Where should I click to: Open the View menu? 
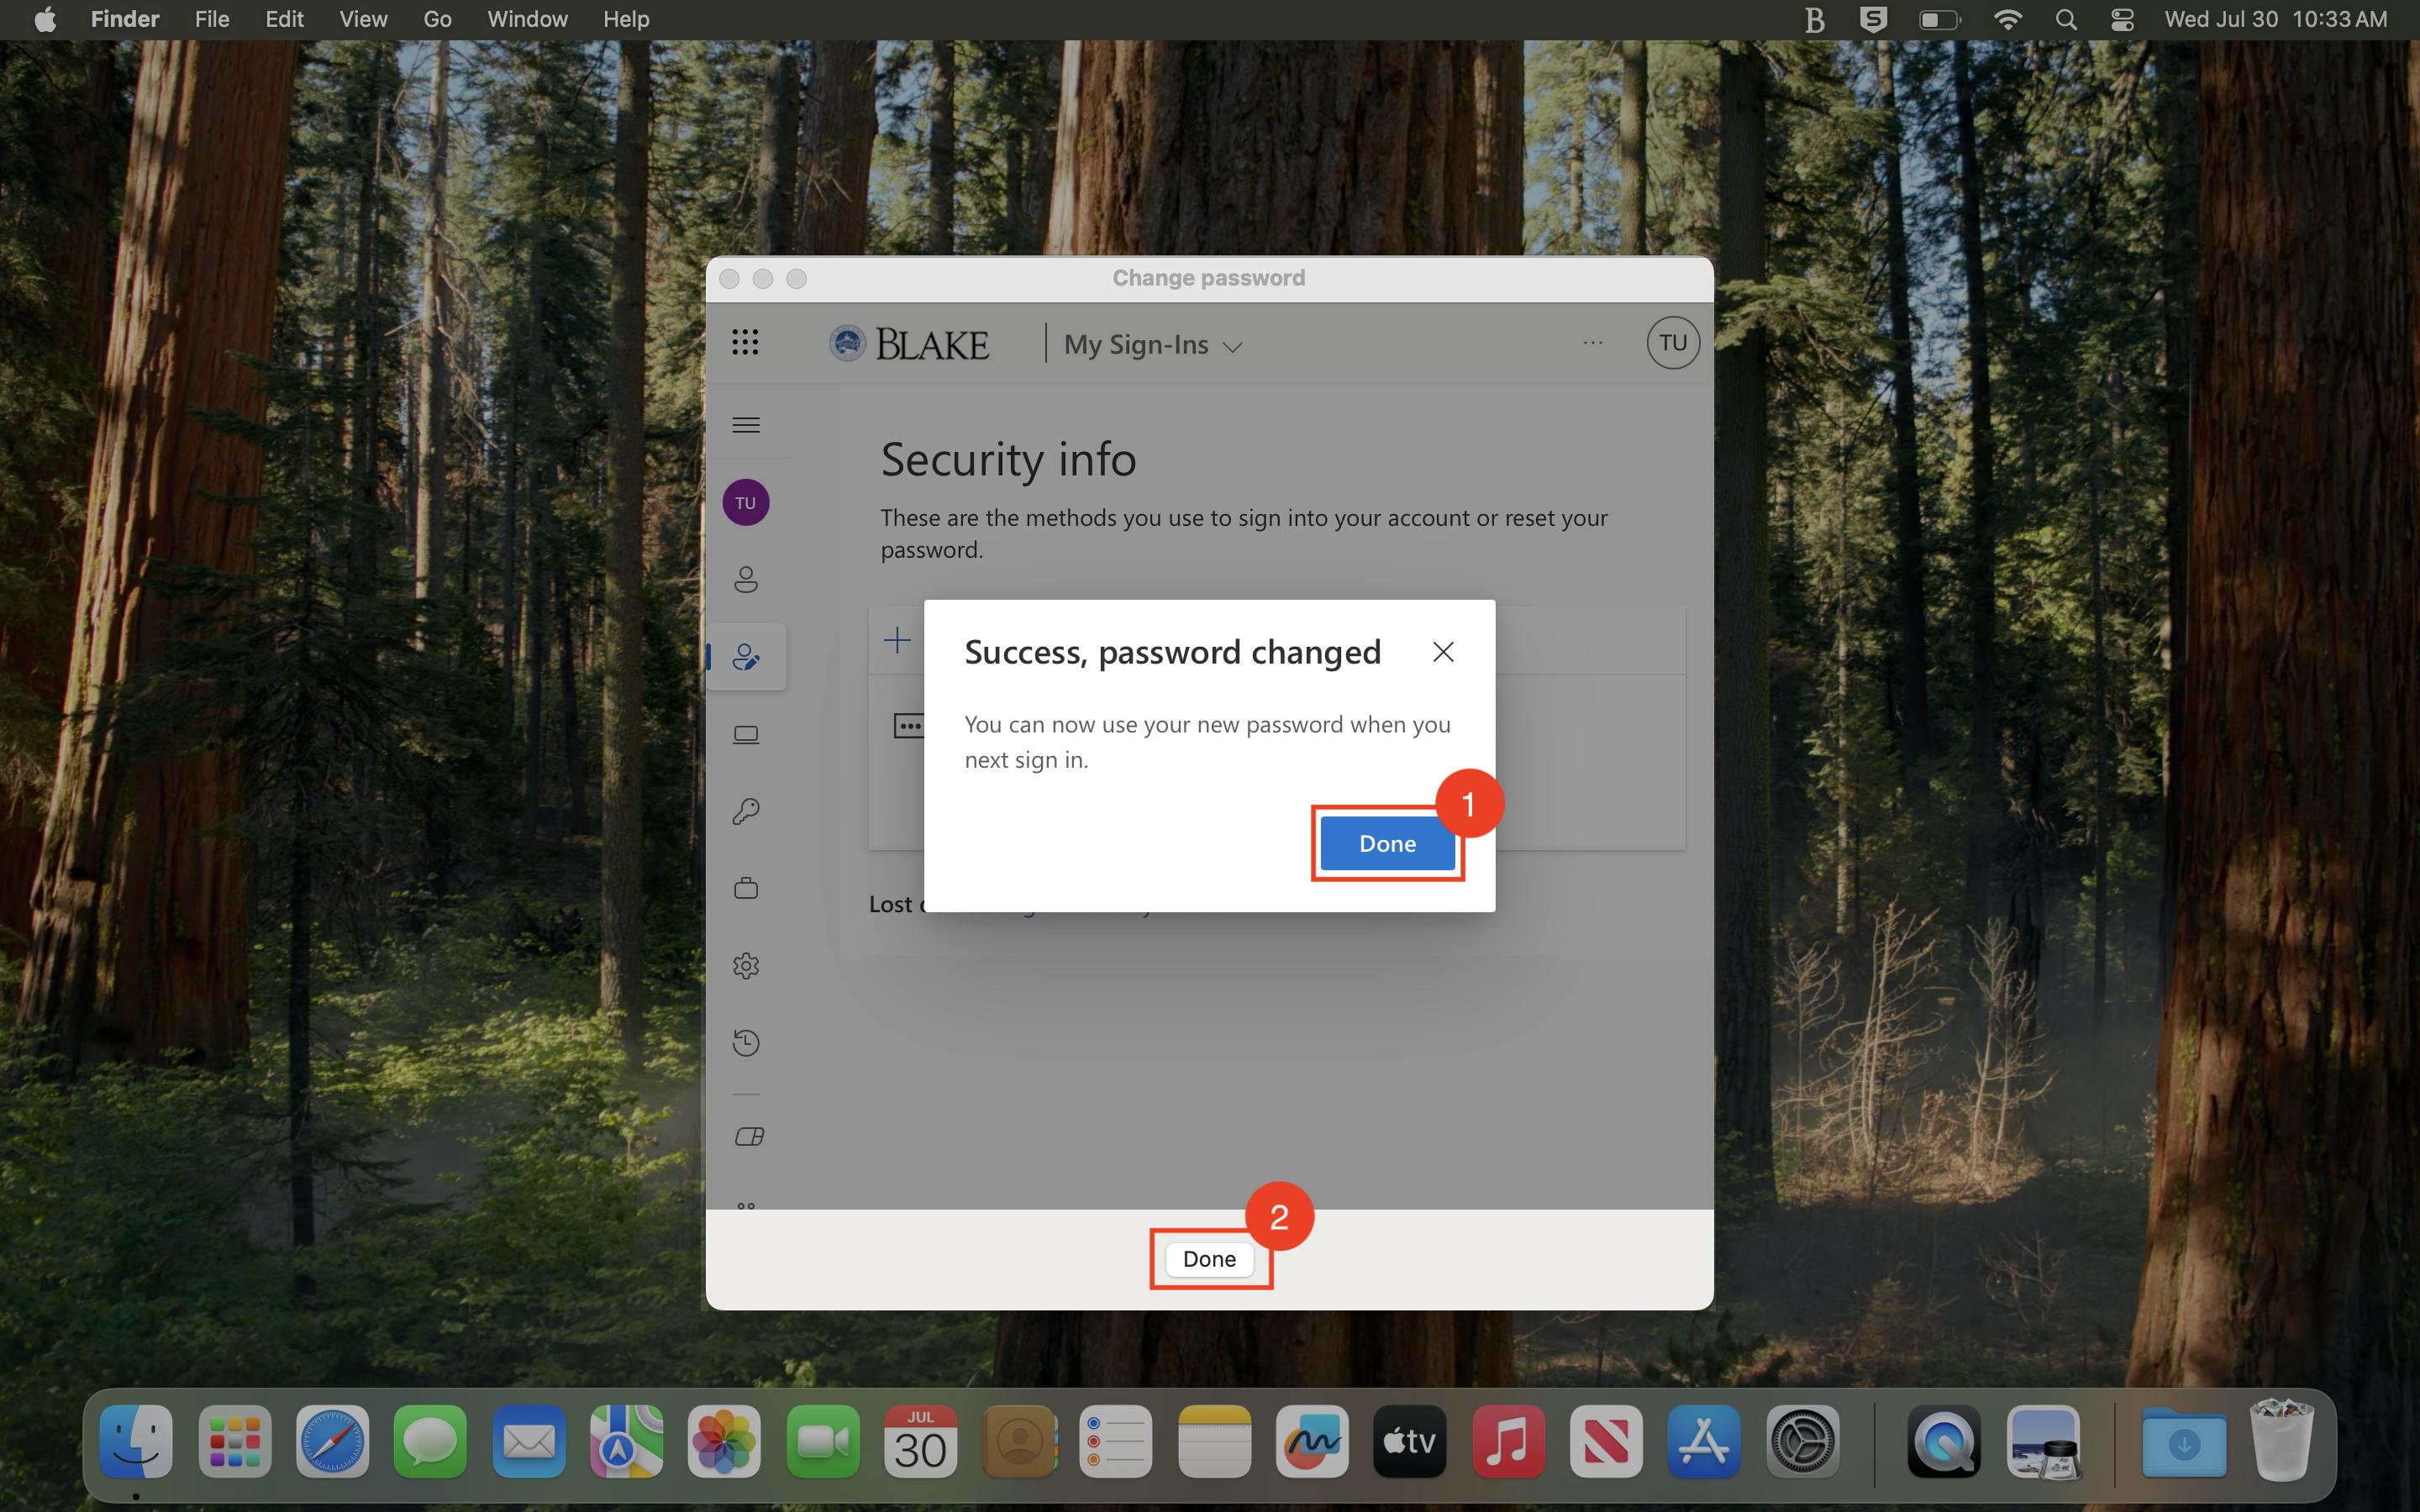click(x=363, y=19)
